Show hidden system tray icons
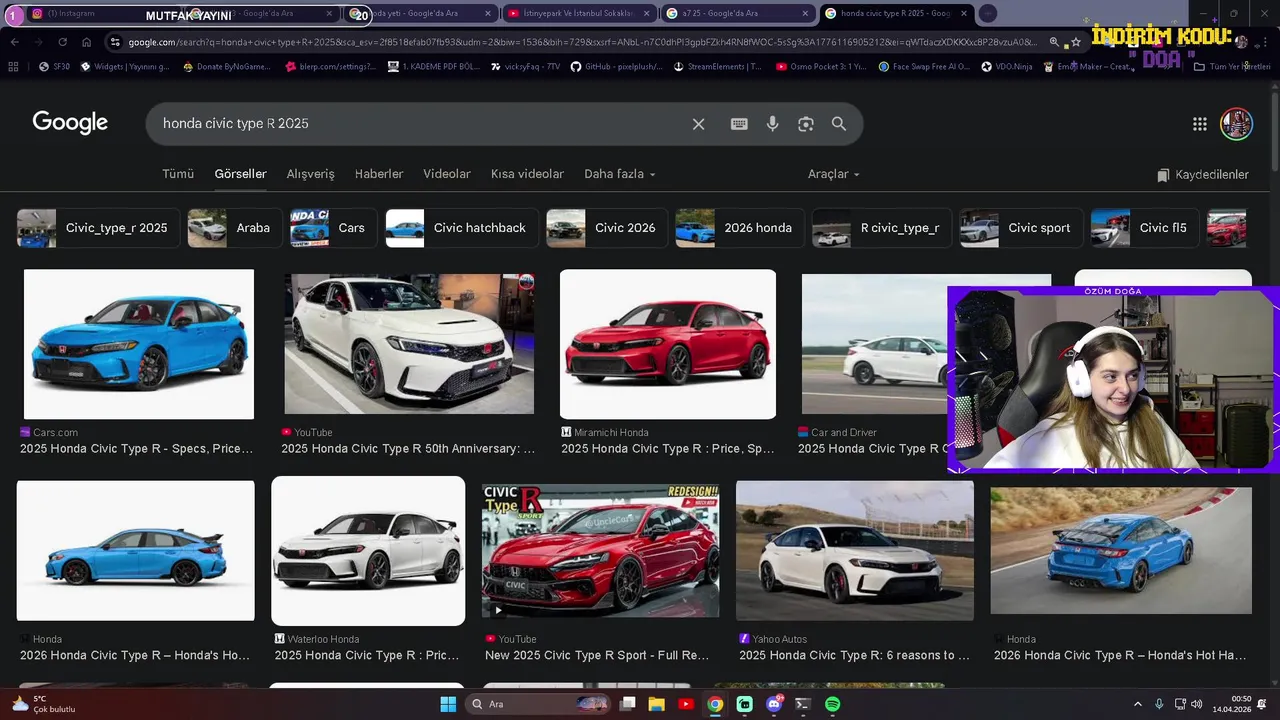The image size is (1280, 720). [x=1137, y=704]
